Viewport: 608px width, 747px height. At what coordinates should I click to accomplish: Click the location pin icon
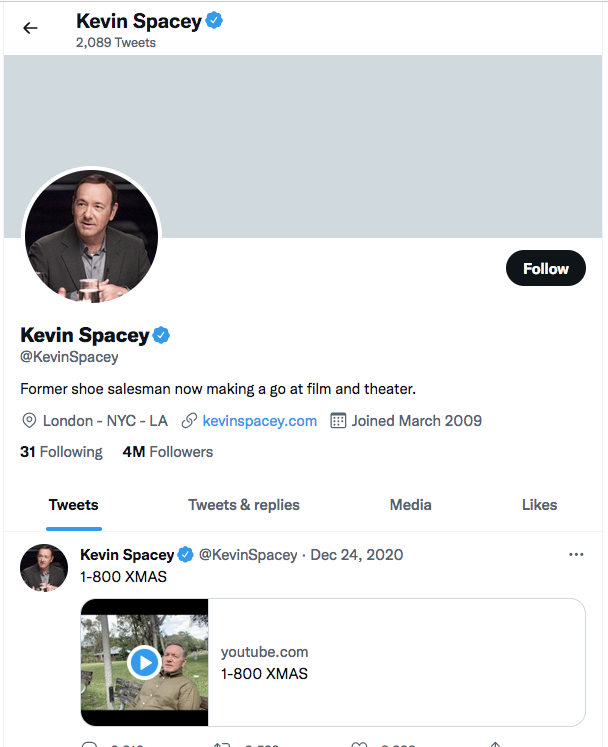[x=29, y=421]
